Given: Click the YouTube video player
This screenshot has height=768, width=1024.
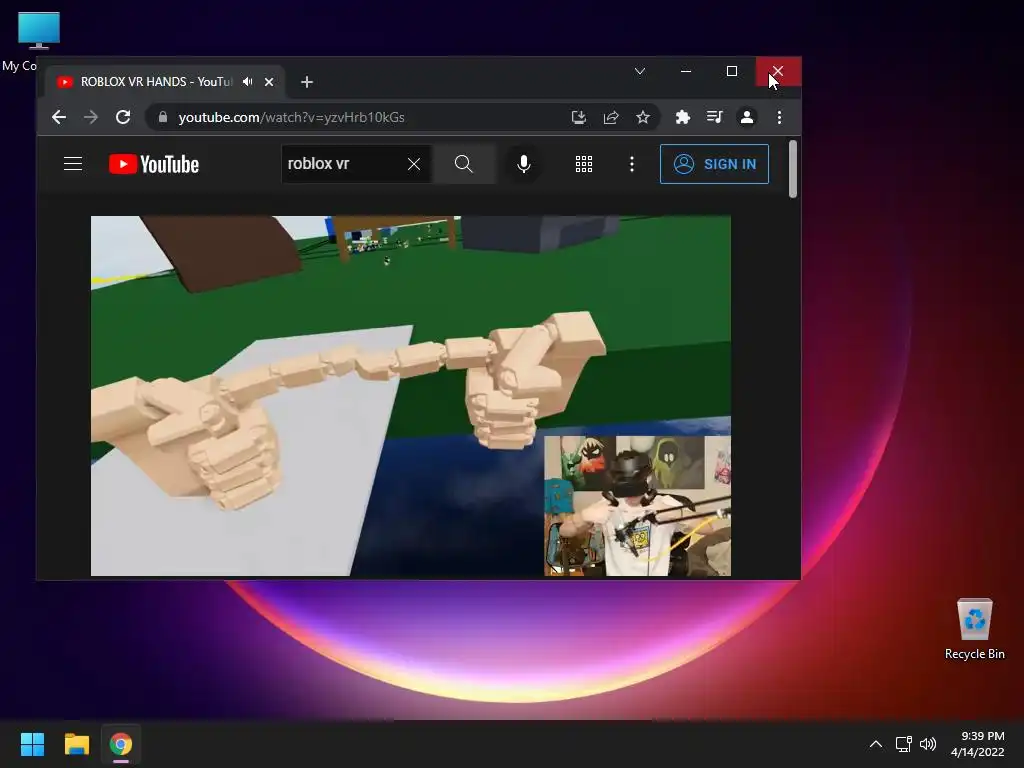Looking at the screenshot, I should [x=411, y=396].
